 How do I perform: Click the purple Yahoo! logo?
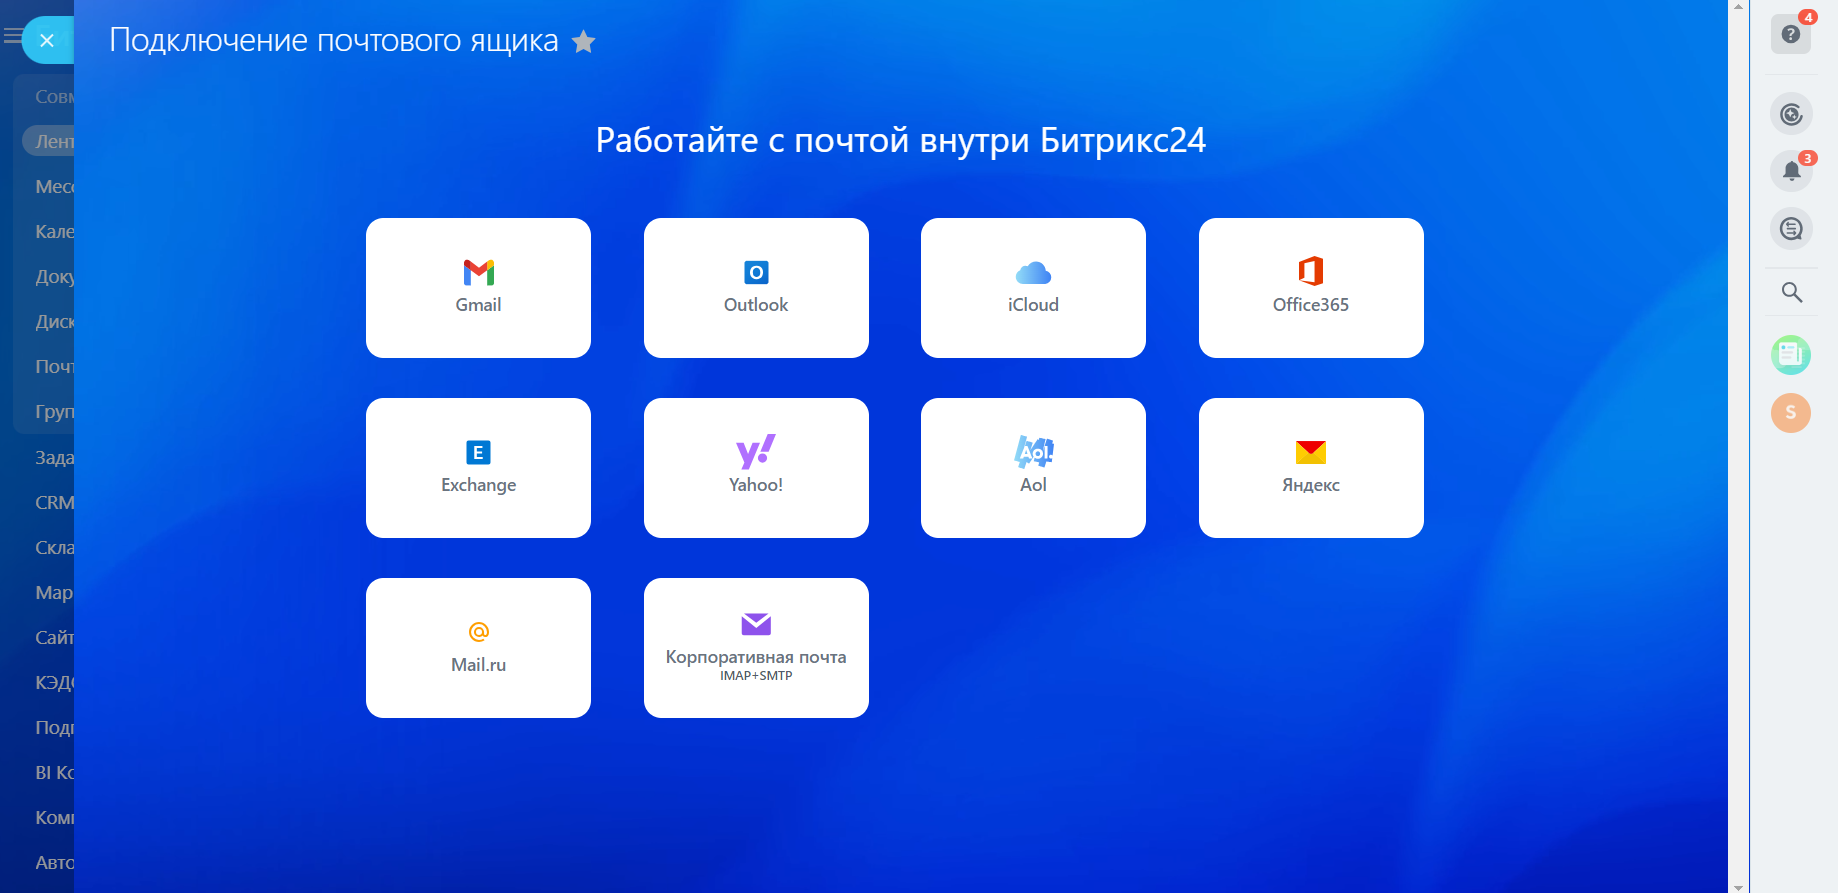[756, 451]
